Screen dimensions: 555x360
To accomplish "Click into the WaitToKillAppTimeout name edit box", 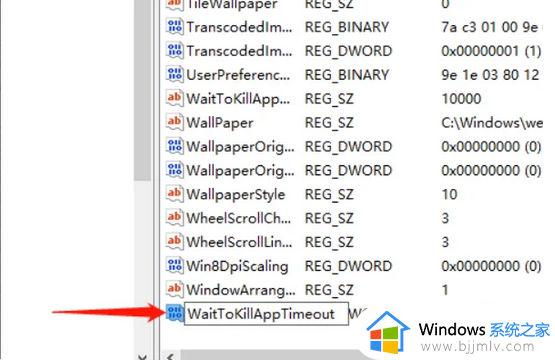I will coord(266,314).
